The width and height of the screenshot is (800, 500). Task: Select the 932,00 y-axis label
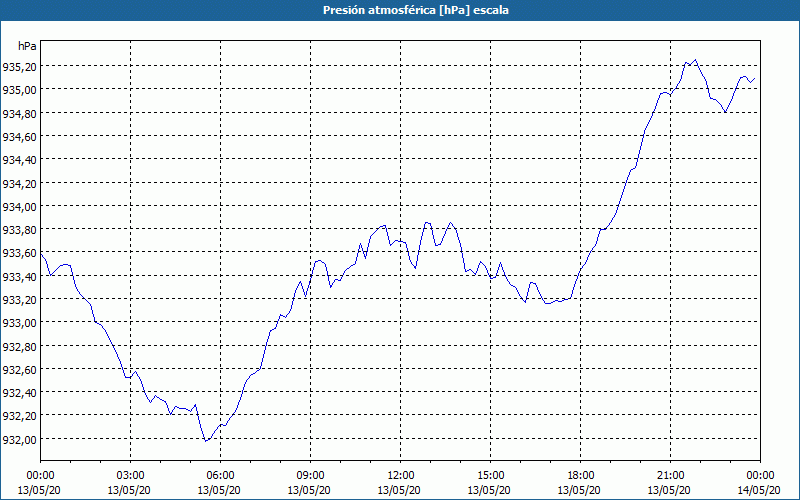(19, 439)
